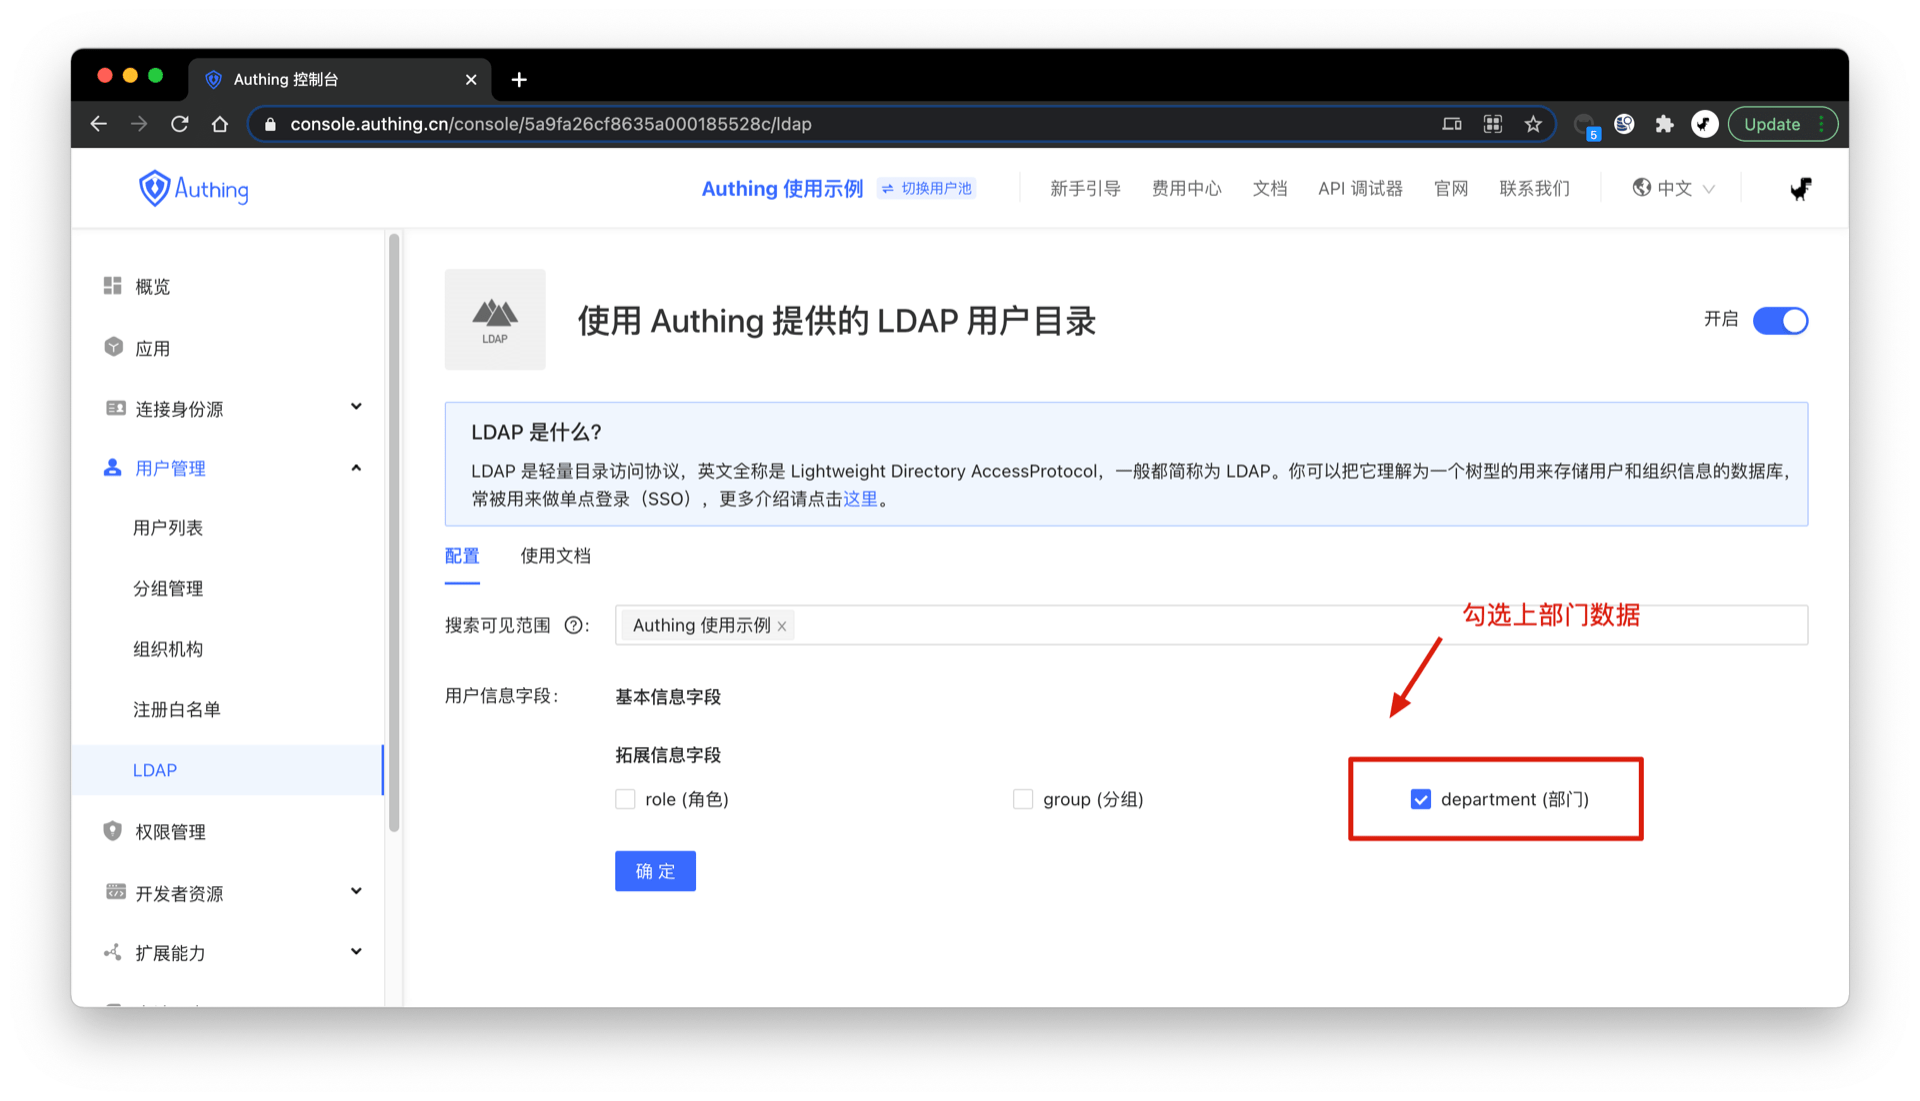Image resolution: width=1920 pixels, height=1101 pixels.
Task: Click the browser home icon
Action: pyautogui.click(x=220, y=124)
